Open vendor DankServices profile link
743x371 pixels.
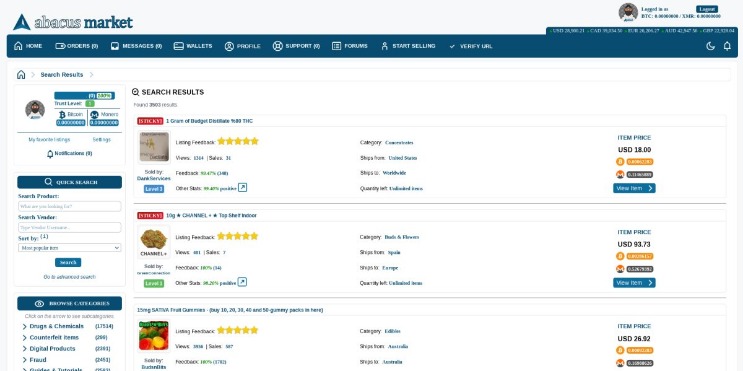(x=154, y=179)
